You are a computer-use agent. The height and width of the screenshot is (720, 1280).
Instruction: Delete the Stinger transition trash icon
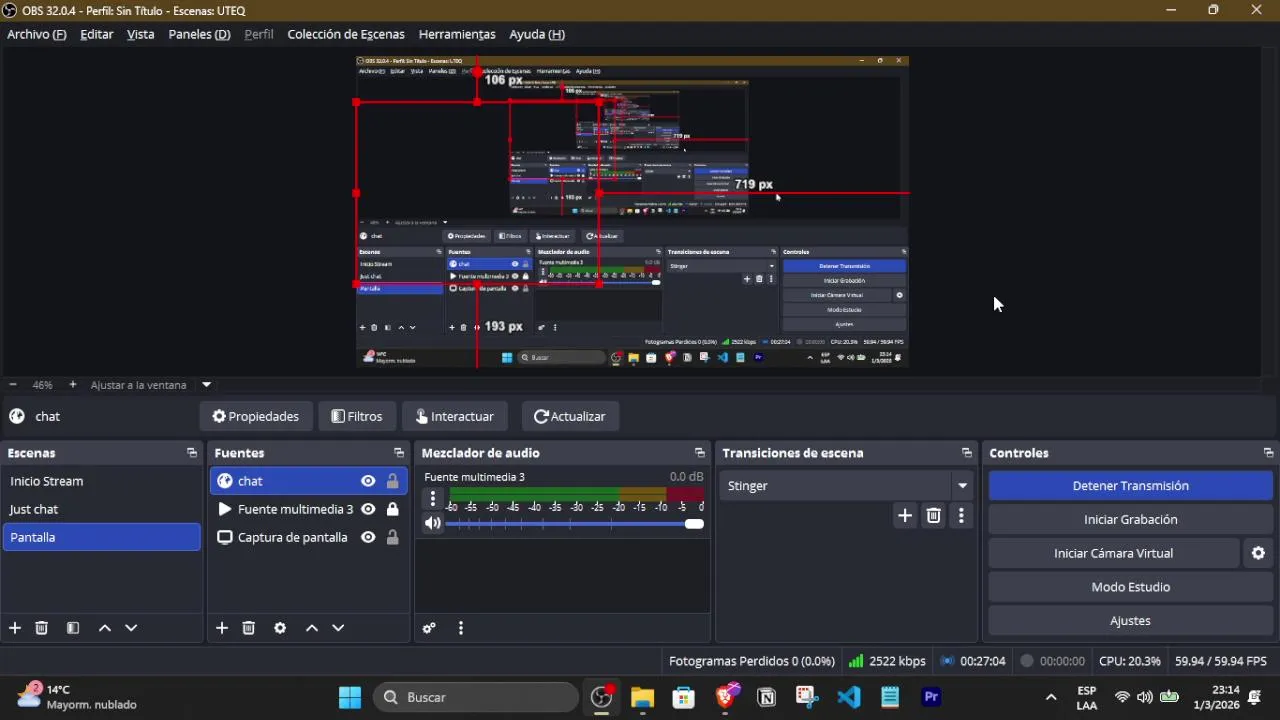[933, 516]
